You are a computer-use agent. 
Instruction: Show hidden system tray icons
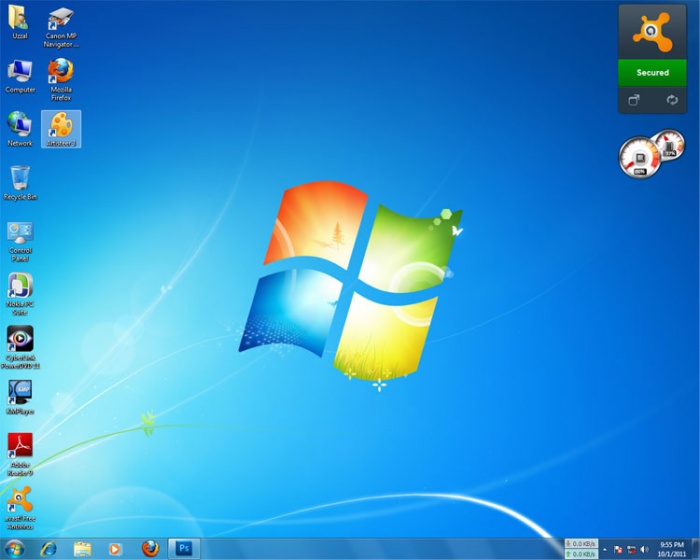605,549
